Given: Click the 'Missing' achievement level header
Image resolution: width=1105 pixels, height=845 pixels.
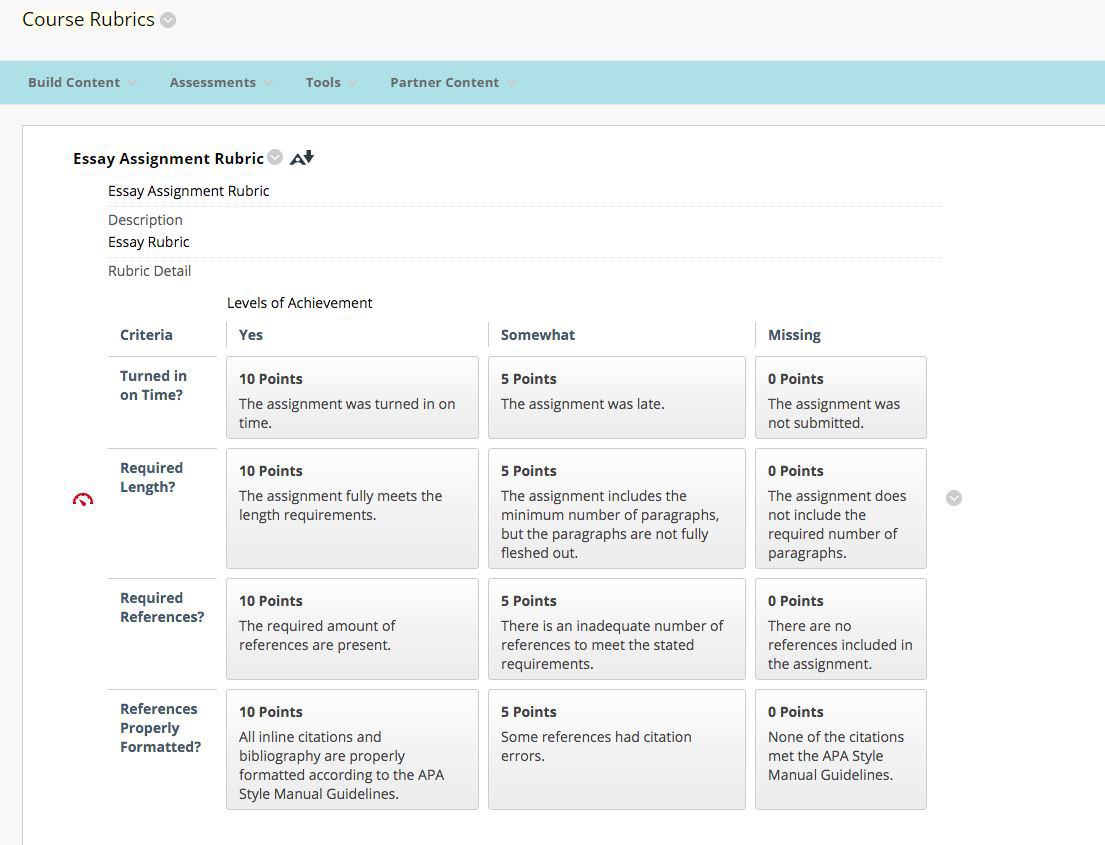Looking at the screenshot, I should 794,335.
